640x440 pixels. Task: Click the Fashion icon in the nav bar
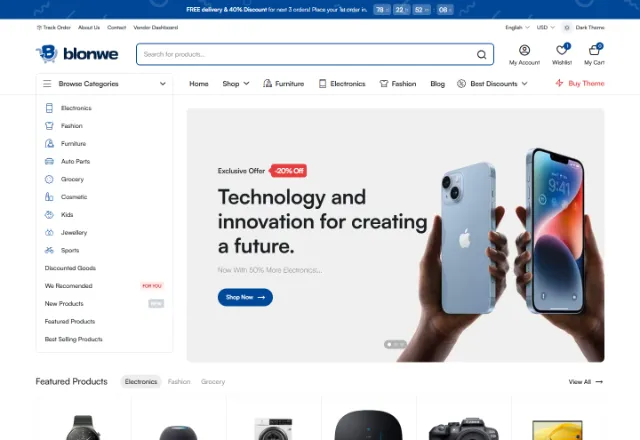tap(384, 84)
